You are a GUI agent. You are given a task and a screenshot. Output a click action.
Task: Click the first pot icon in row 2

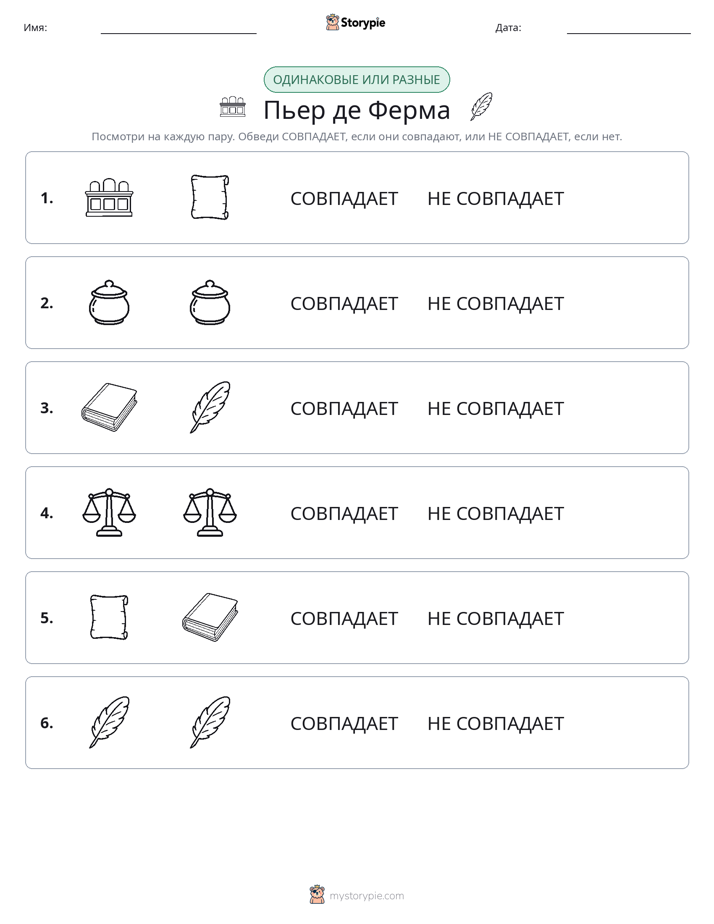[109, 302]
